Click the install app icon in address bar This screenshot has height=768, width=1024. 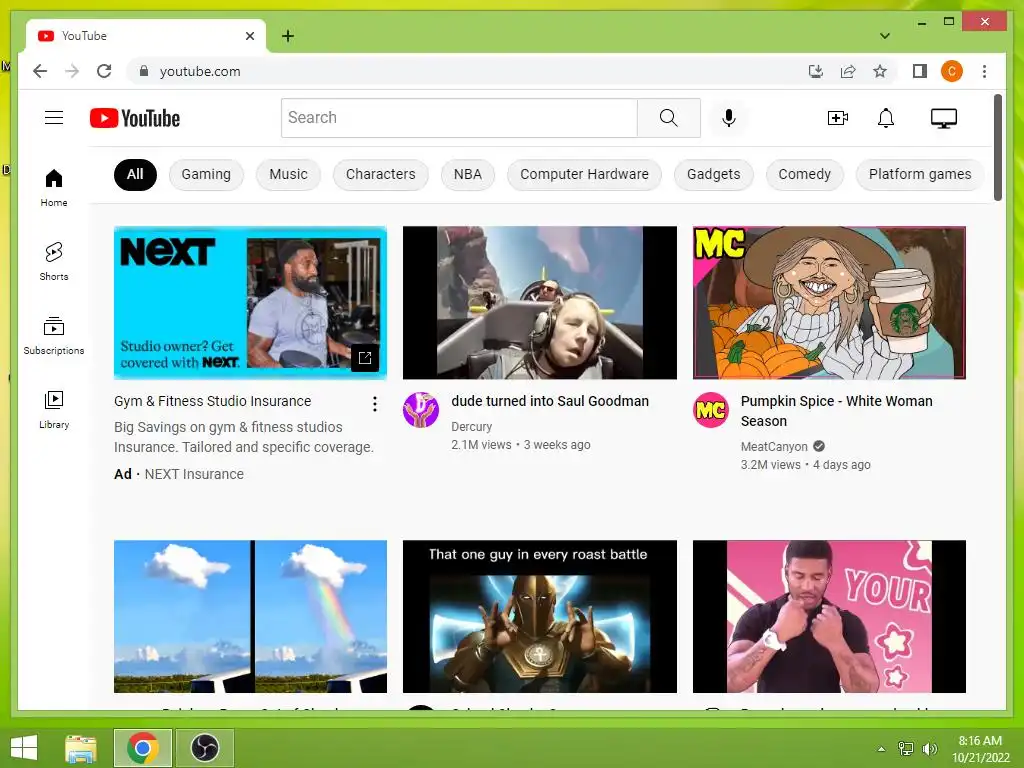815,71
